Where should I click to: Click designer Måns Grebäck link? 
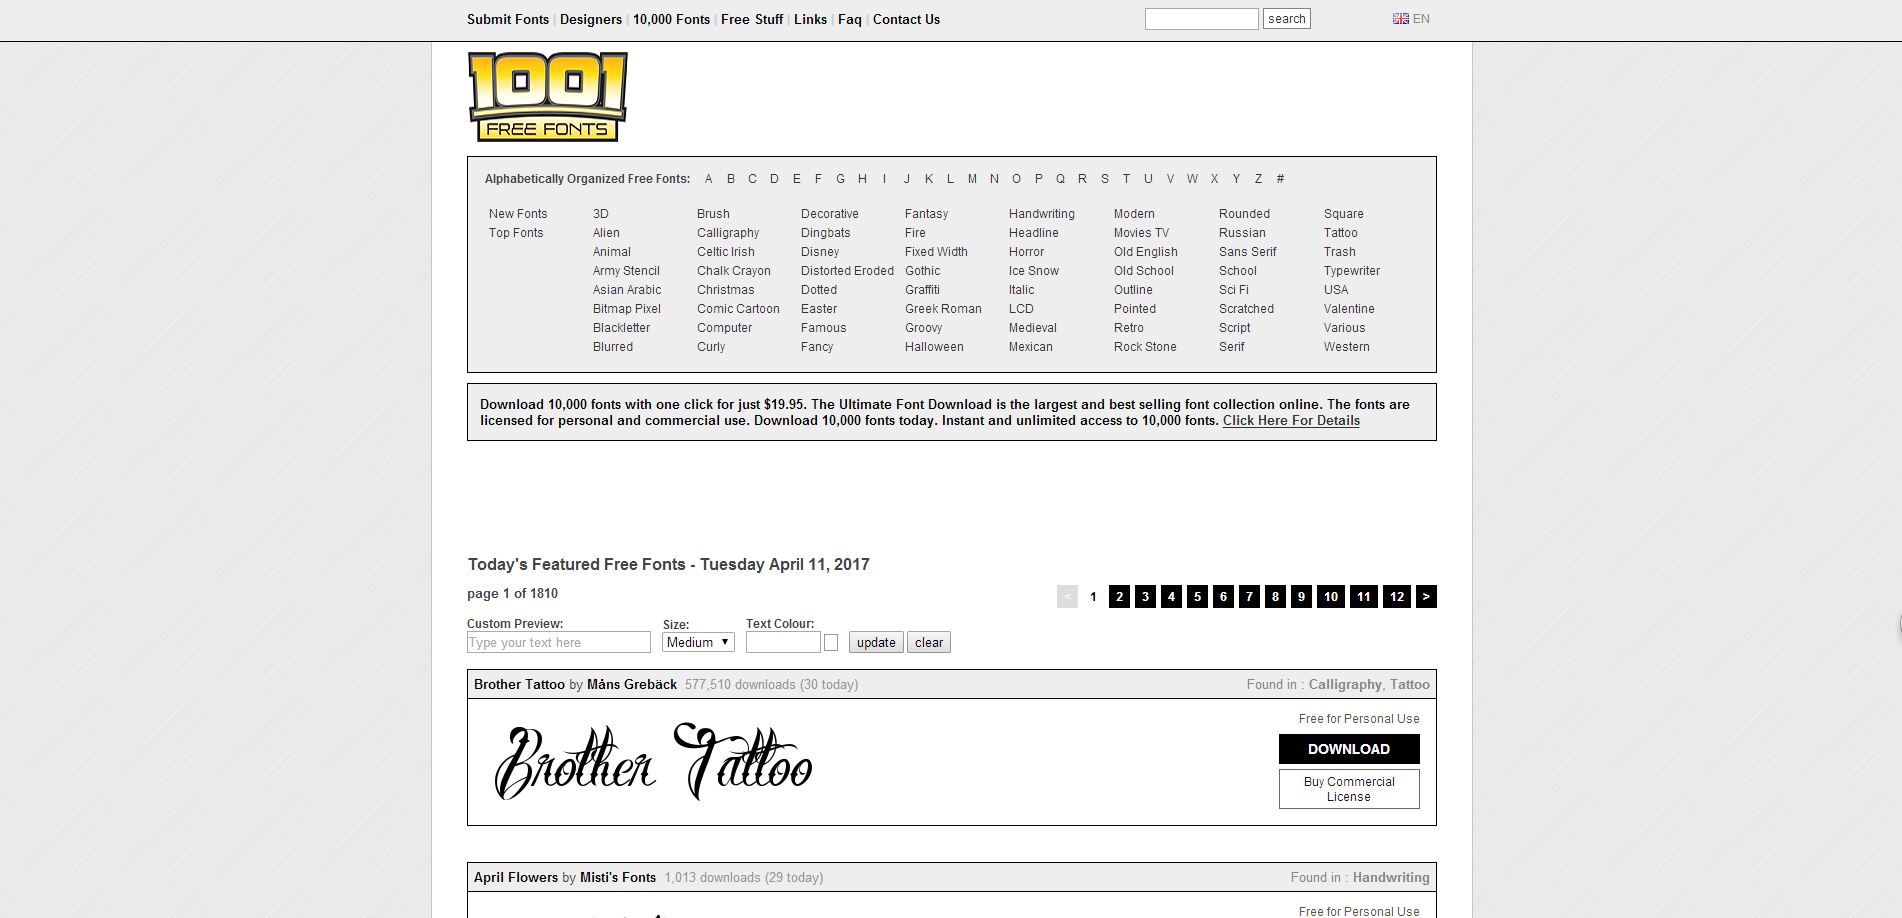632,685
